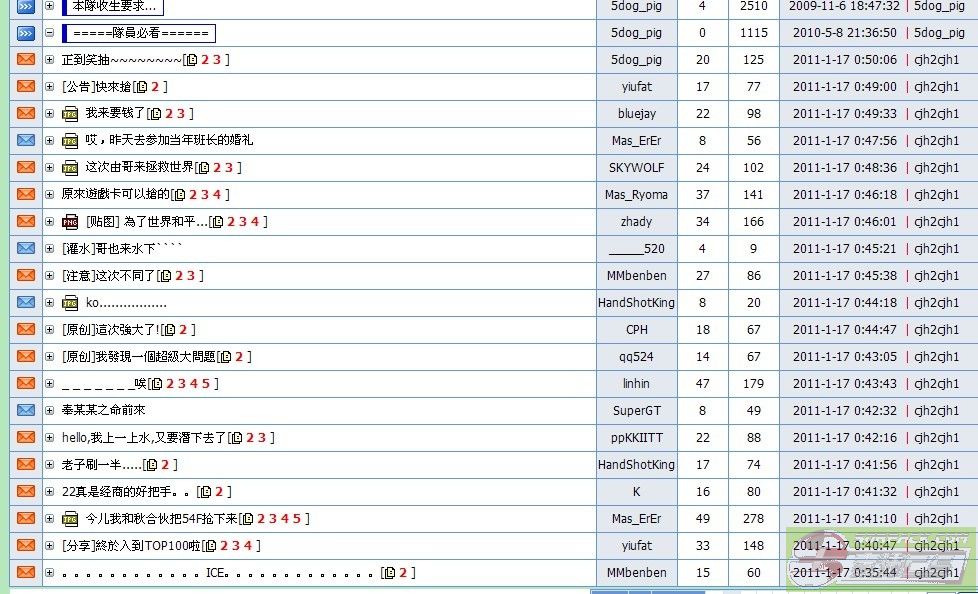Click the blue envelope icon for 奉某某之命前來

26,410
